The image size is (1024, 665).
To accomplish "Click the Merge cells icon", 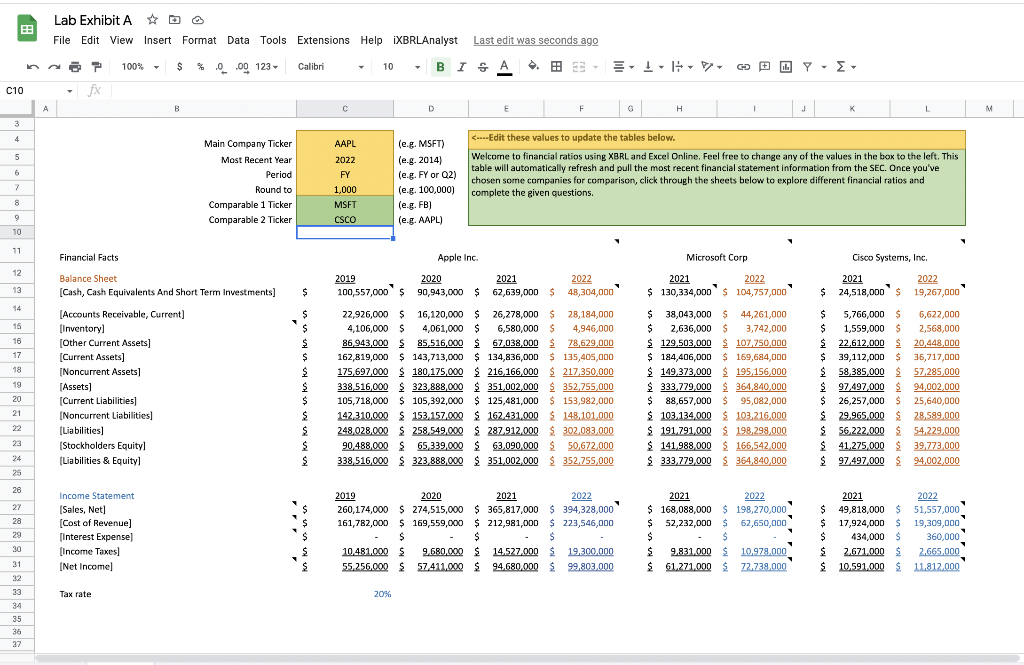I will click(x=579, y=67).
